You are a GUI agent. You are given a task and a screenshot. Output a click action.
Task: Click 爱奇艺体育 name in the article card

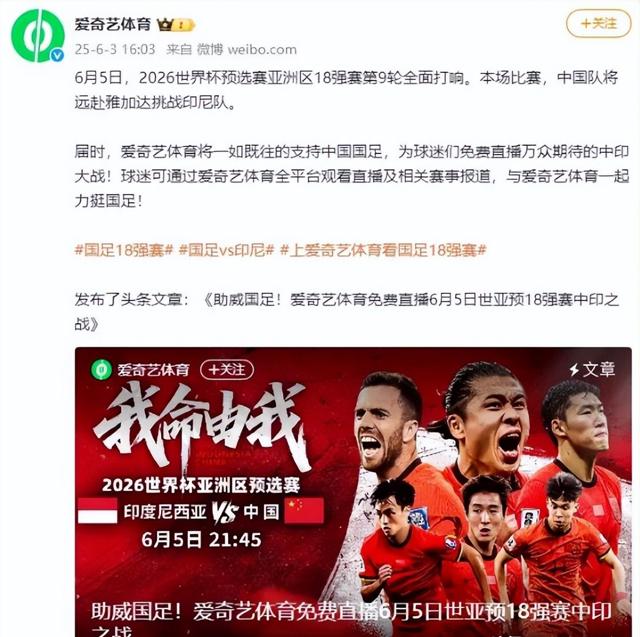[153, 370]
